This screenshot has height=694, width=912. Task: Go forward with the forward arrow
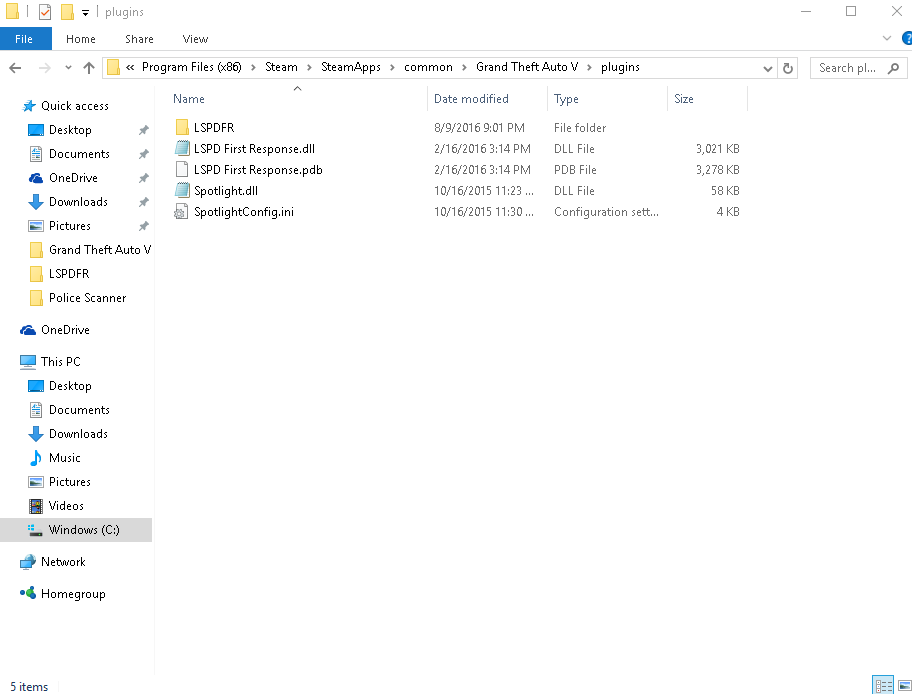coord(44,68)
